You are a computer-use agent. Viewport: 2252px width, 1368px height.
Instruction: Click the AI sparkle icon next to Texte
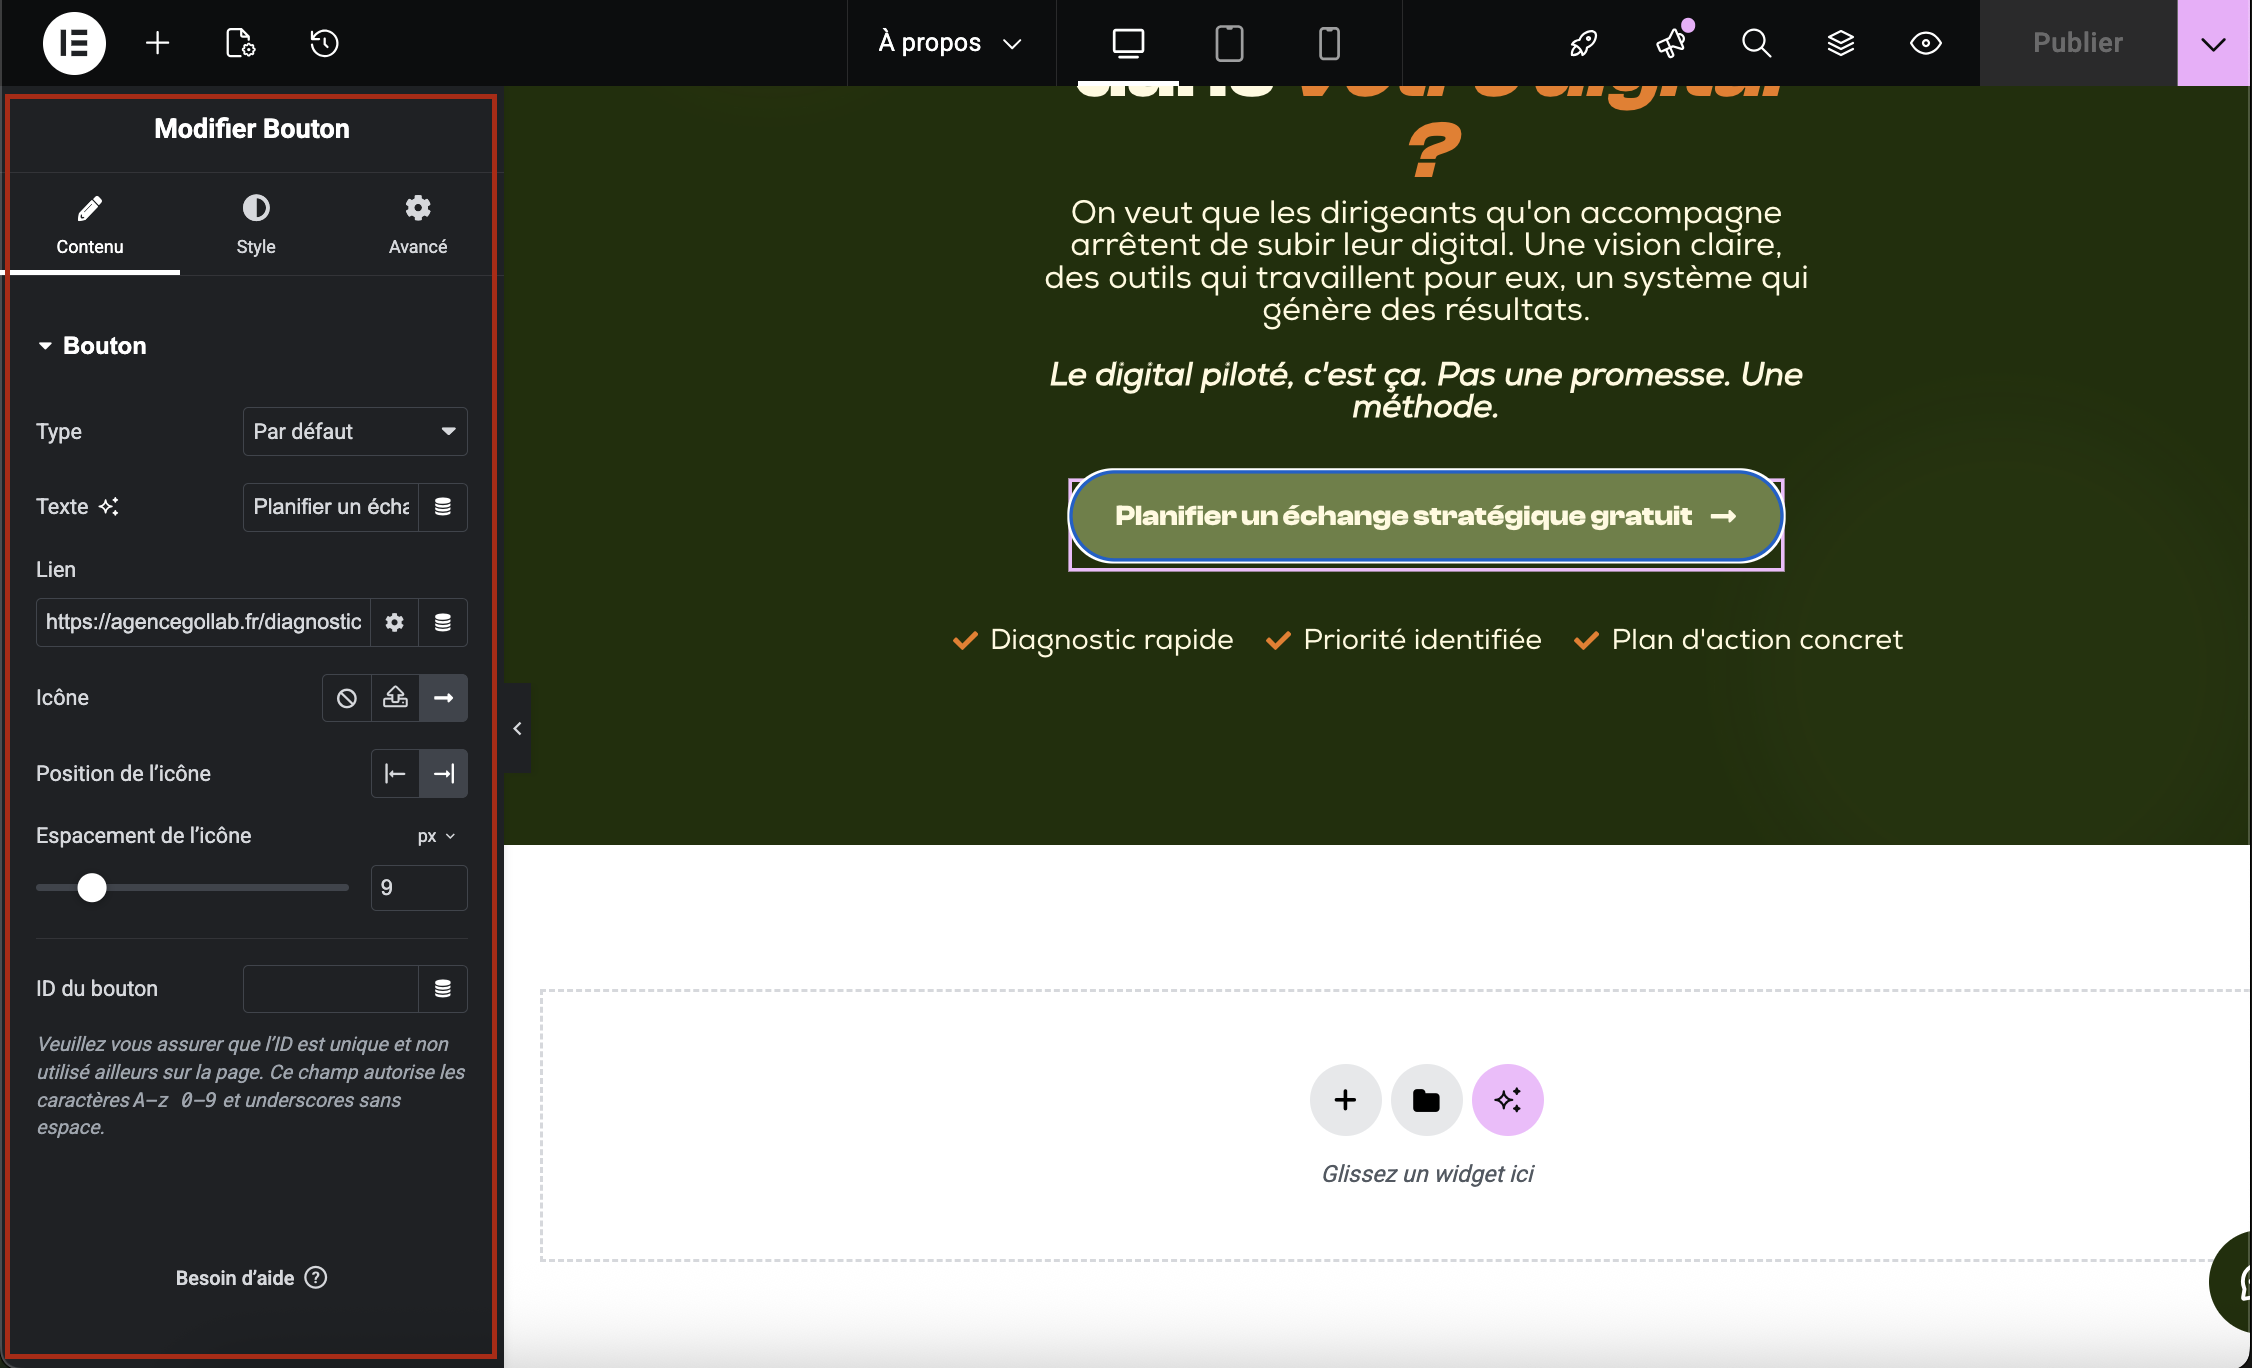click(108, 507)
